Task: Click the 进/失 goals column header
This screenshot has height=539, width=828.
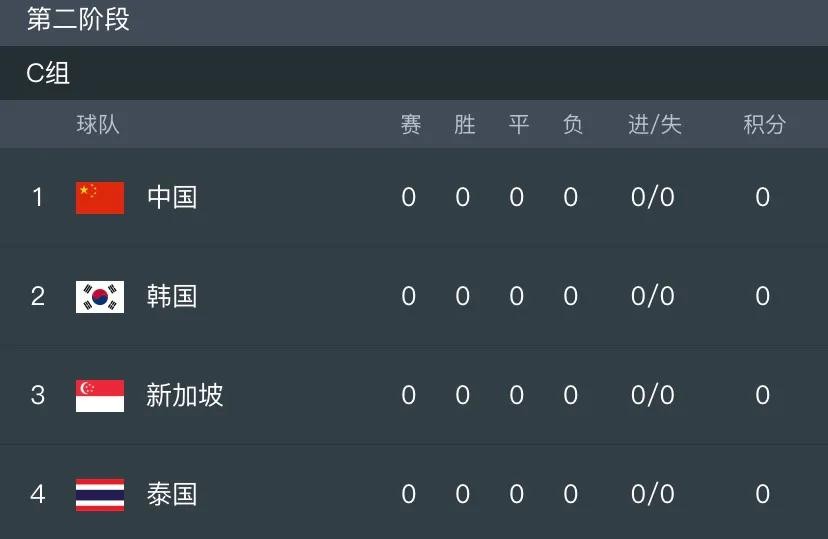Action: 654,125
